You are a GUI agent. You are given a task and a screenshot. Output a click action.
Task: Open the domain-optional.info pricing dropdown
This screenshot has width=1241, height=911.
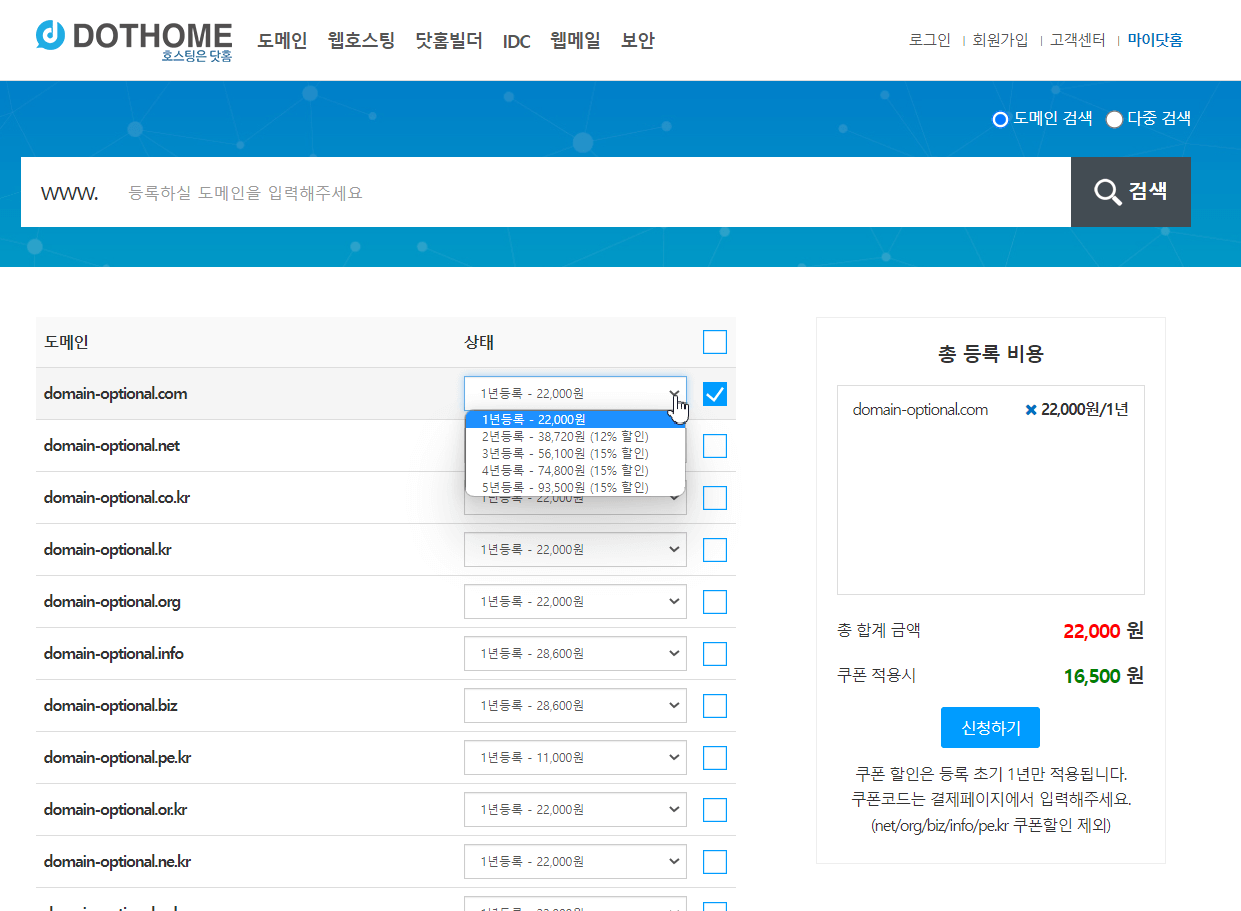pyautogui.click(x=575, y=653)
